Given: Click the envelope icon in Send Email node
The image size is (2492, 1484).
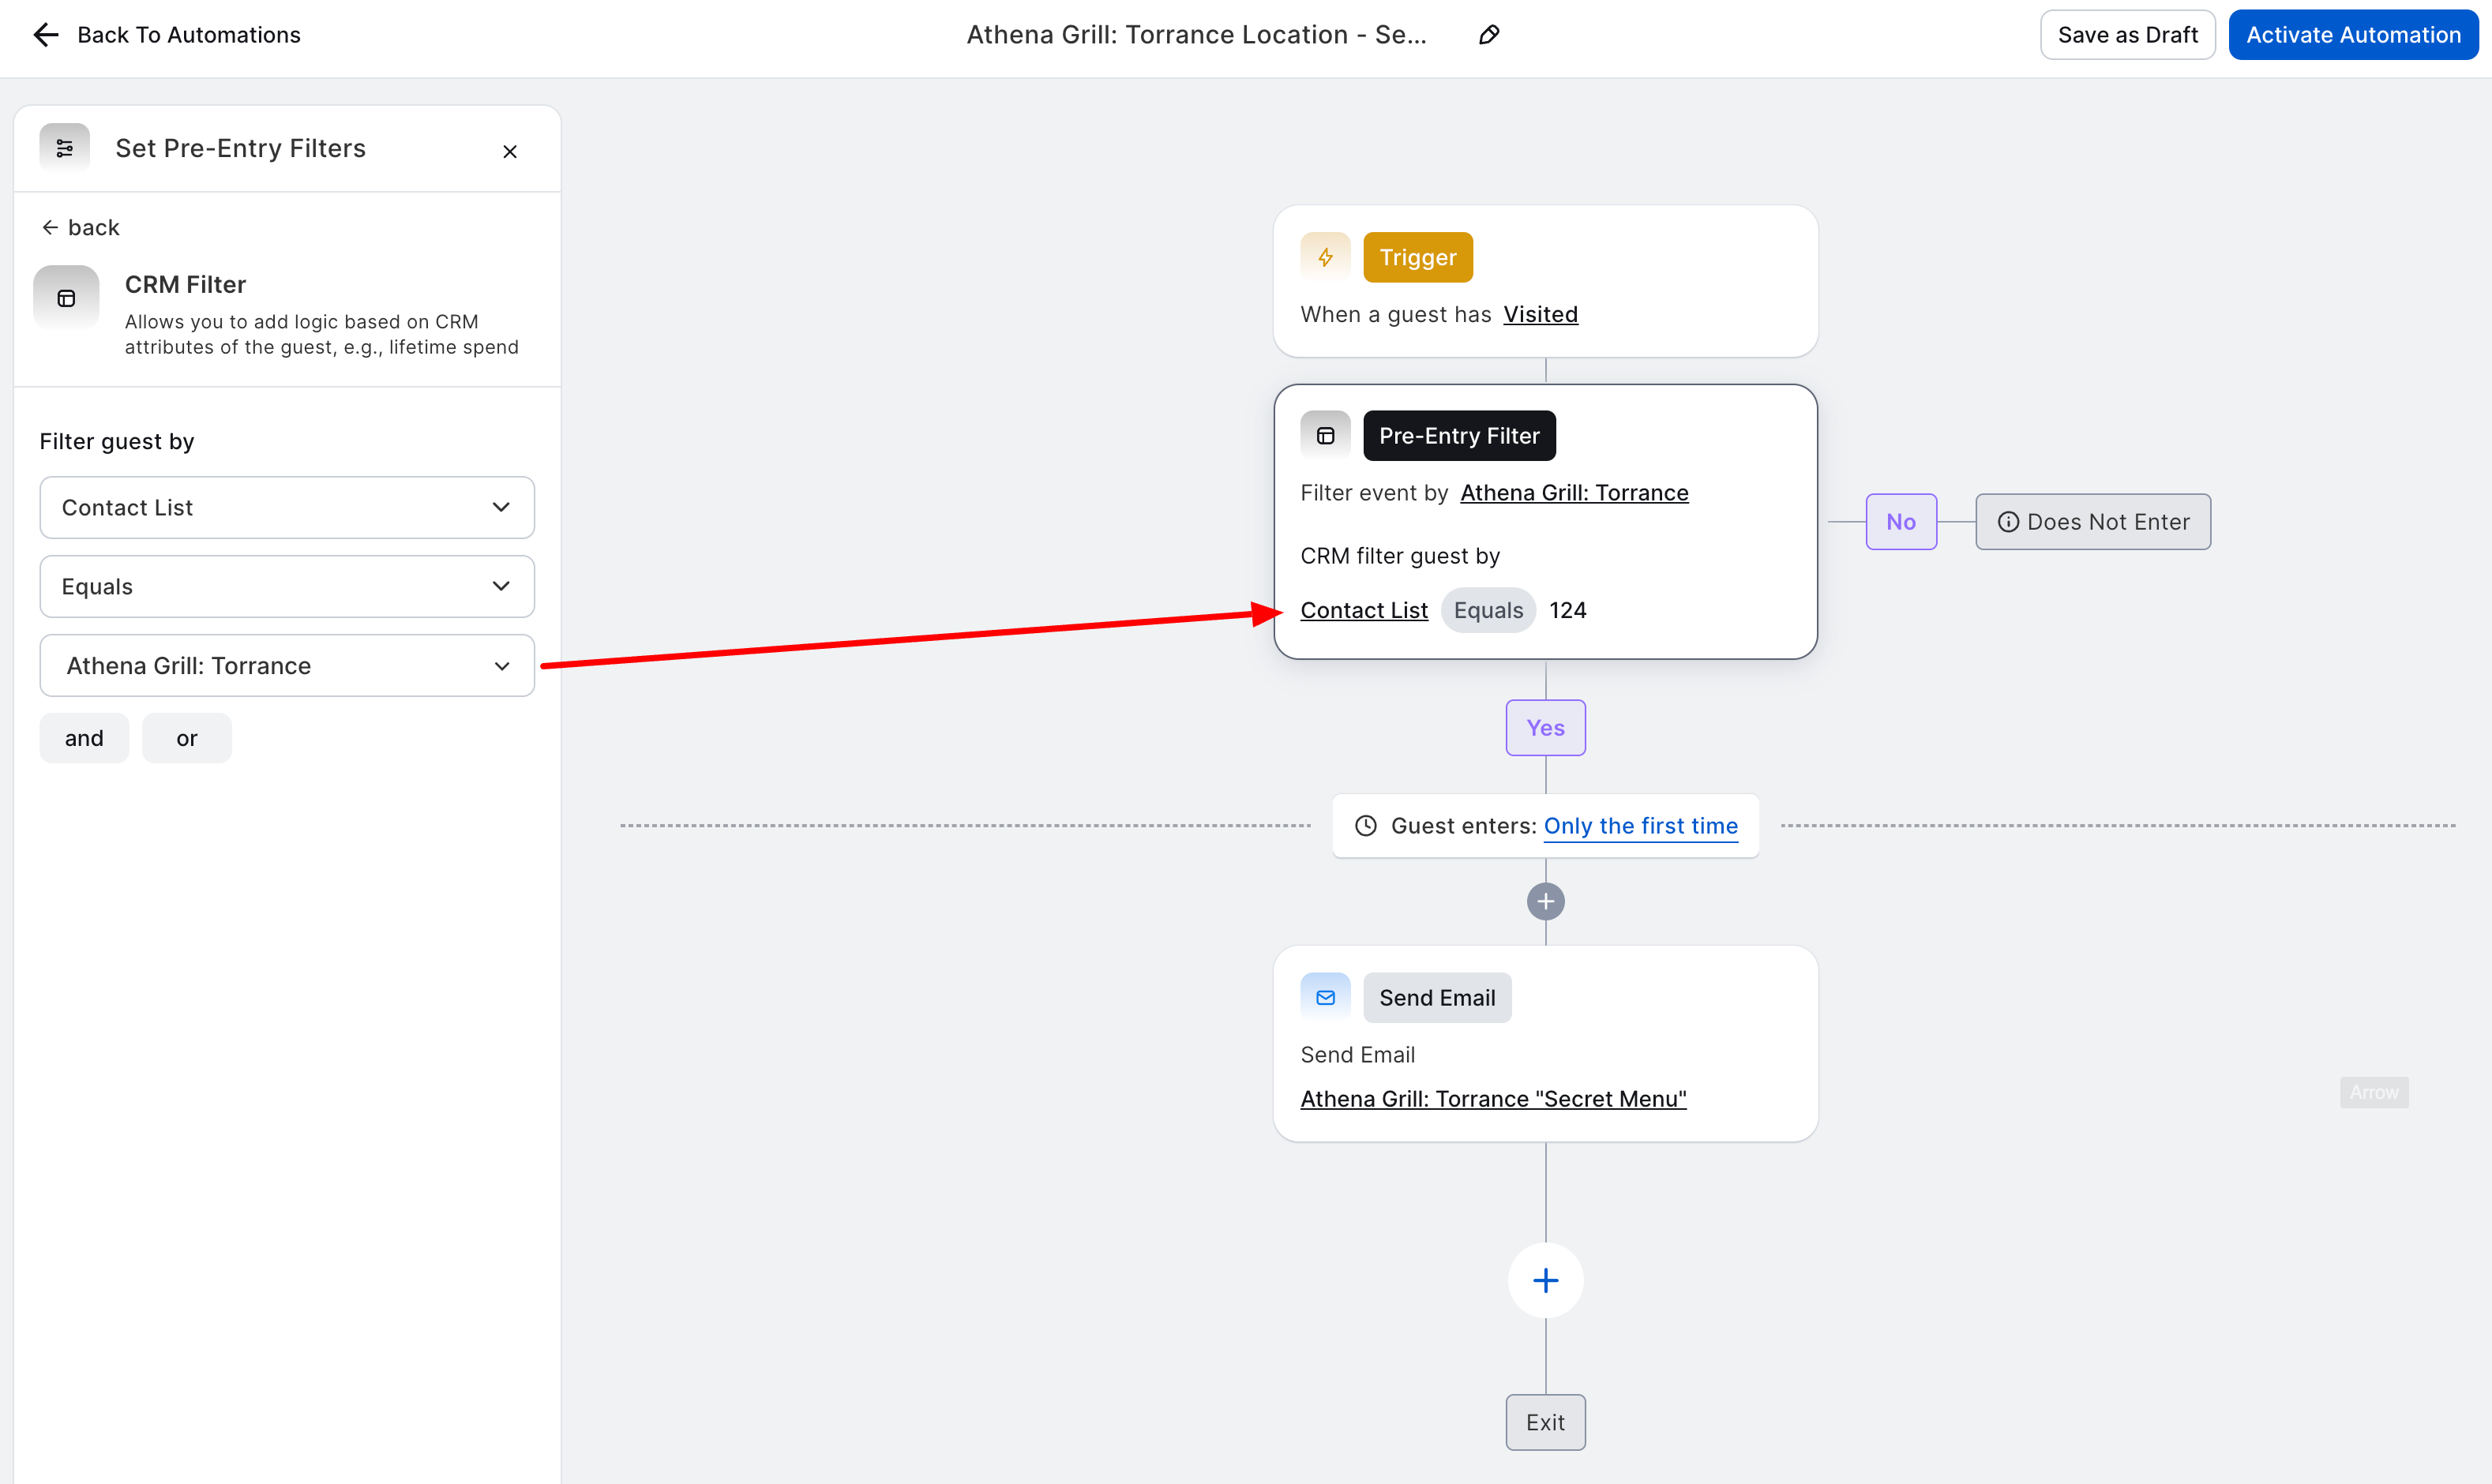Looking at the screenshot, I should tap(1325, 997).
